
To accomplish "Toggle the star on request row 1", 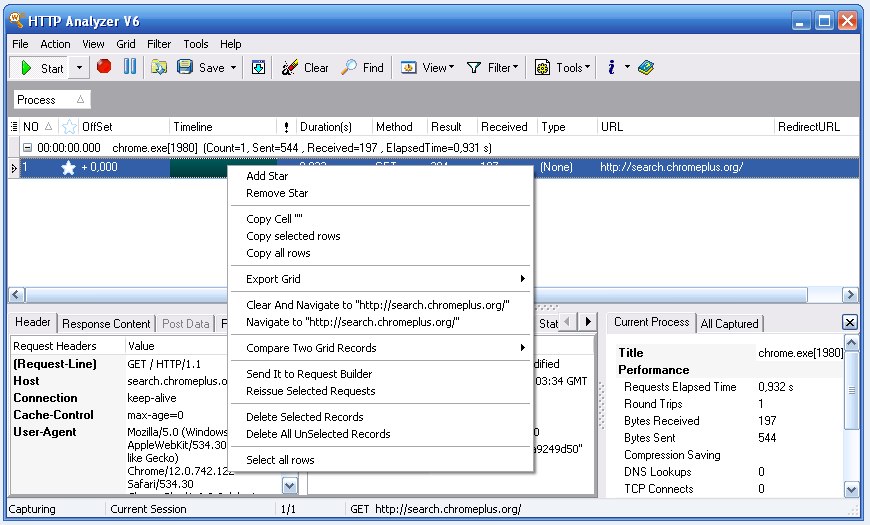I will tap(68, 167).
